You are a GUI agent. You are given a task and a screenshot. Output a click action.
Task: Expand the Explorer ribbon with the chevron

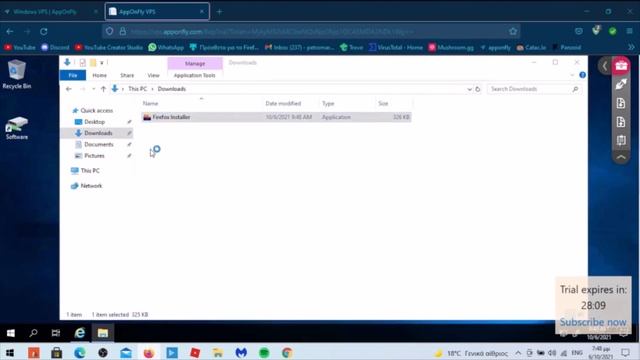pyautogui.click(x=572, y=75)
